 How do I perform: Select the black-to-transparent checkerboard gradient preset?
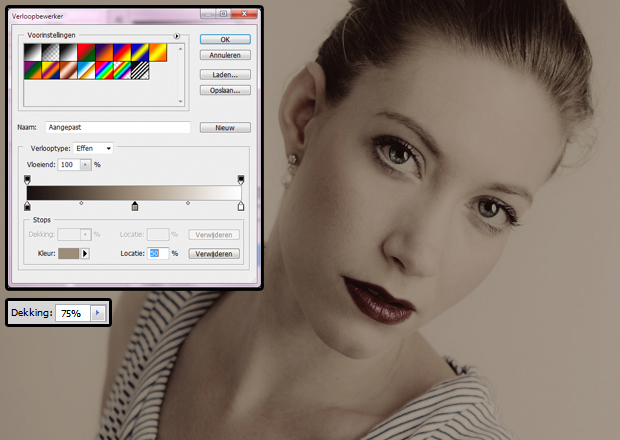click(x=51, y=53)
